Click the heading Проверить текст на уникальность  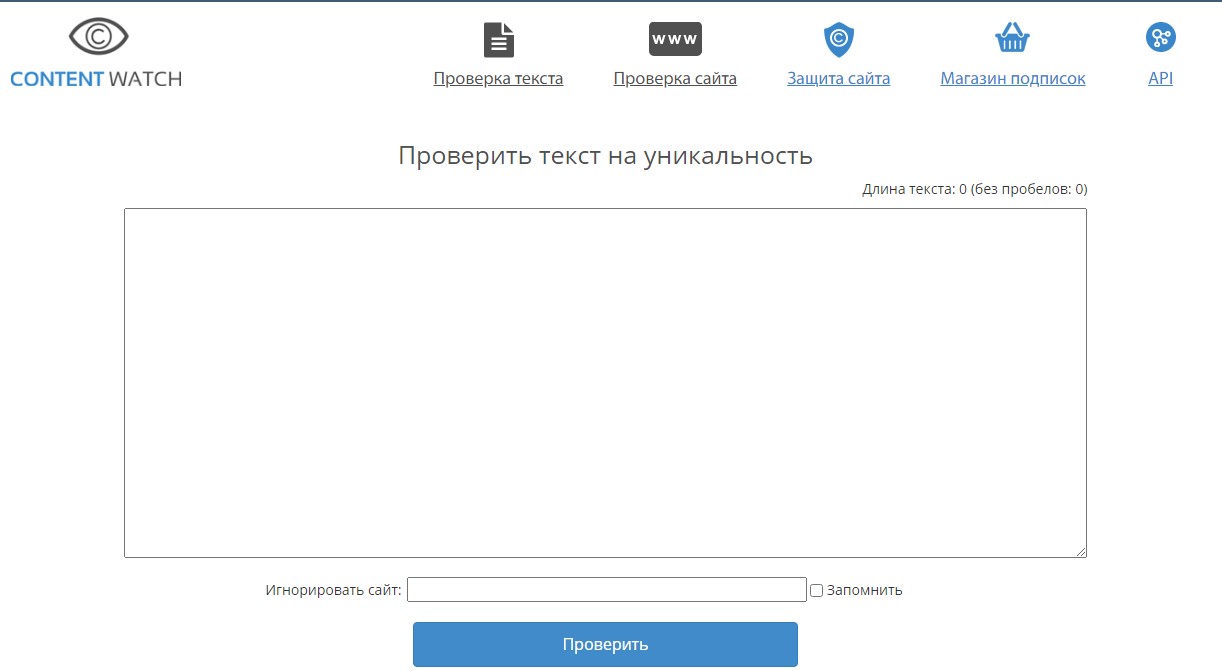coord(605,156)
